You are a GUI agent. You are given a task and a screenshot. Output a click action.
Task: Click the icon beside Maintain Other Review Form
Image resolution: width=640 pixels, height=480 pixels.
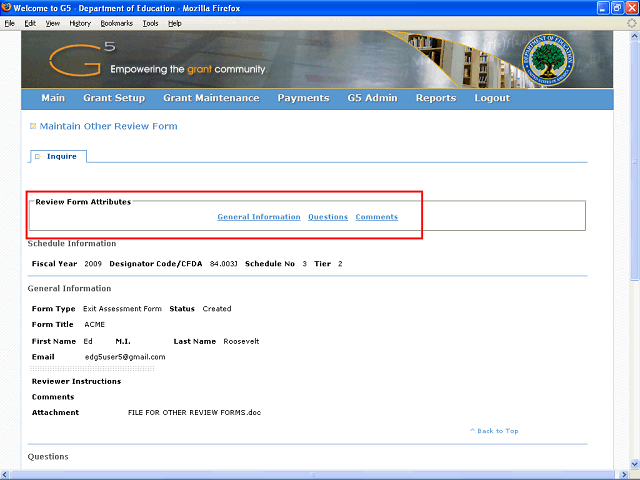[33, 126]
